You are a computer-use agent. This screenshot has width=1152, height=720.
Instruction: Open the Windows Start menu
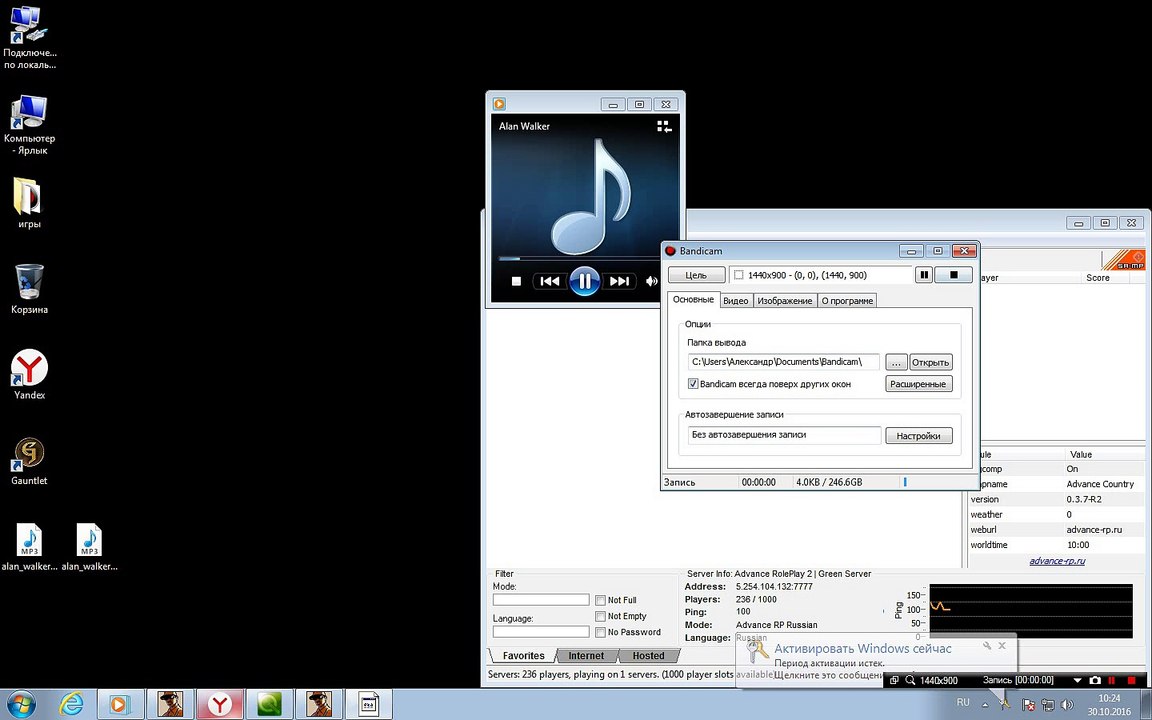22,705
